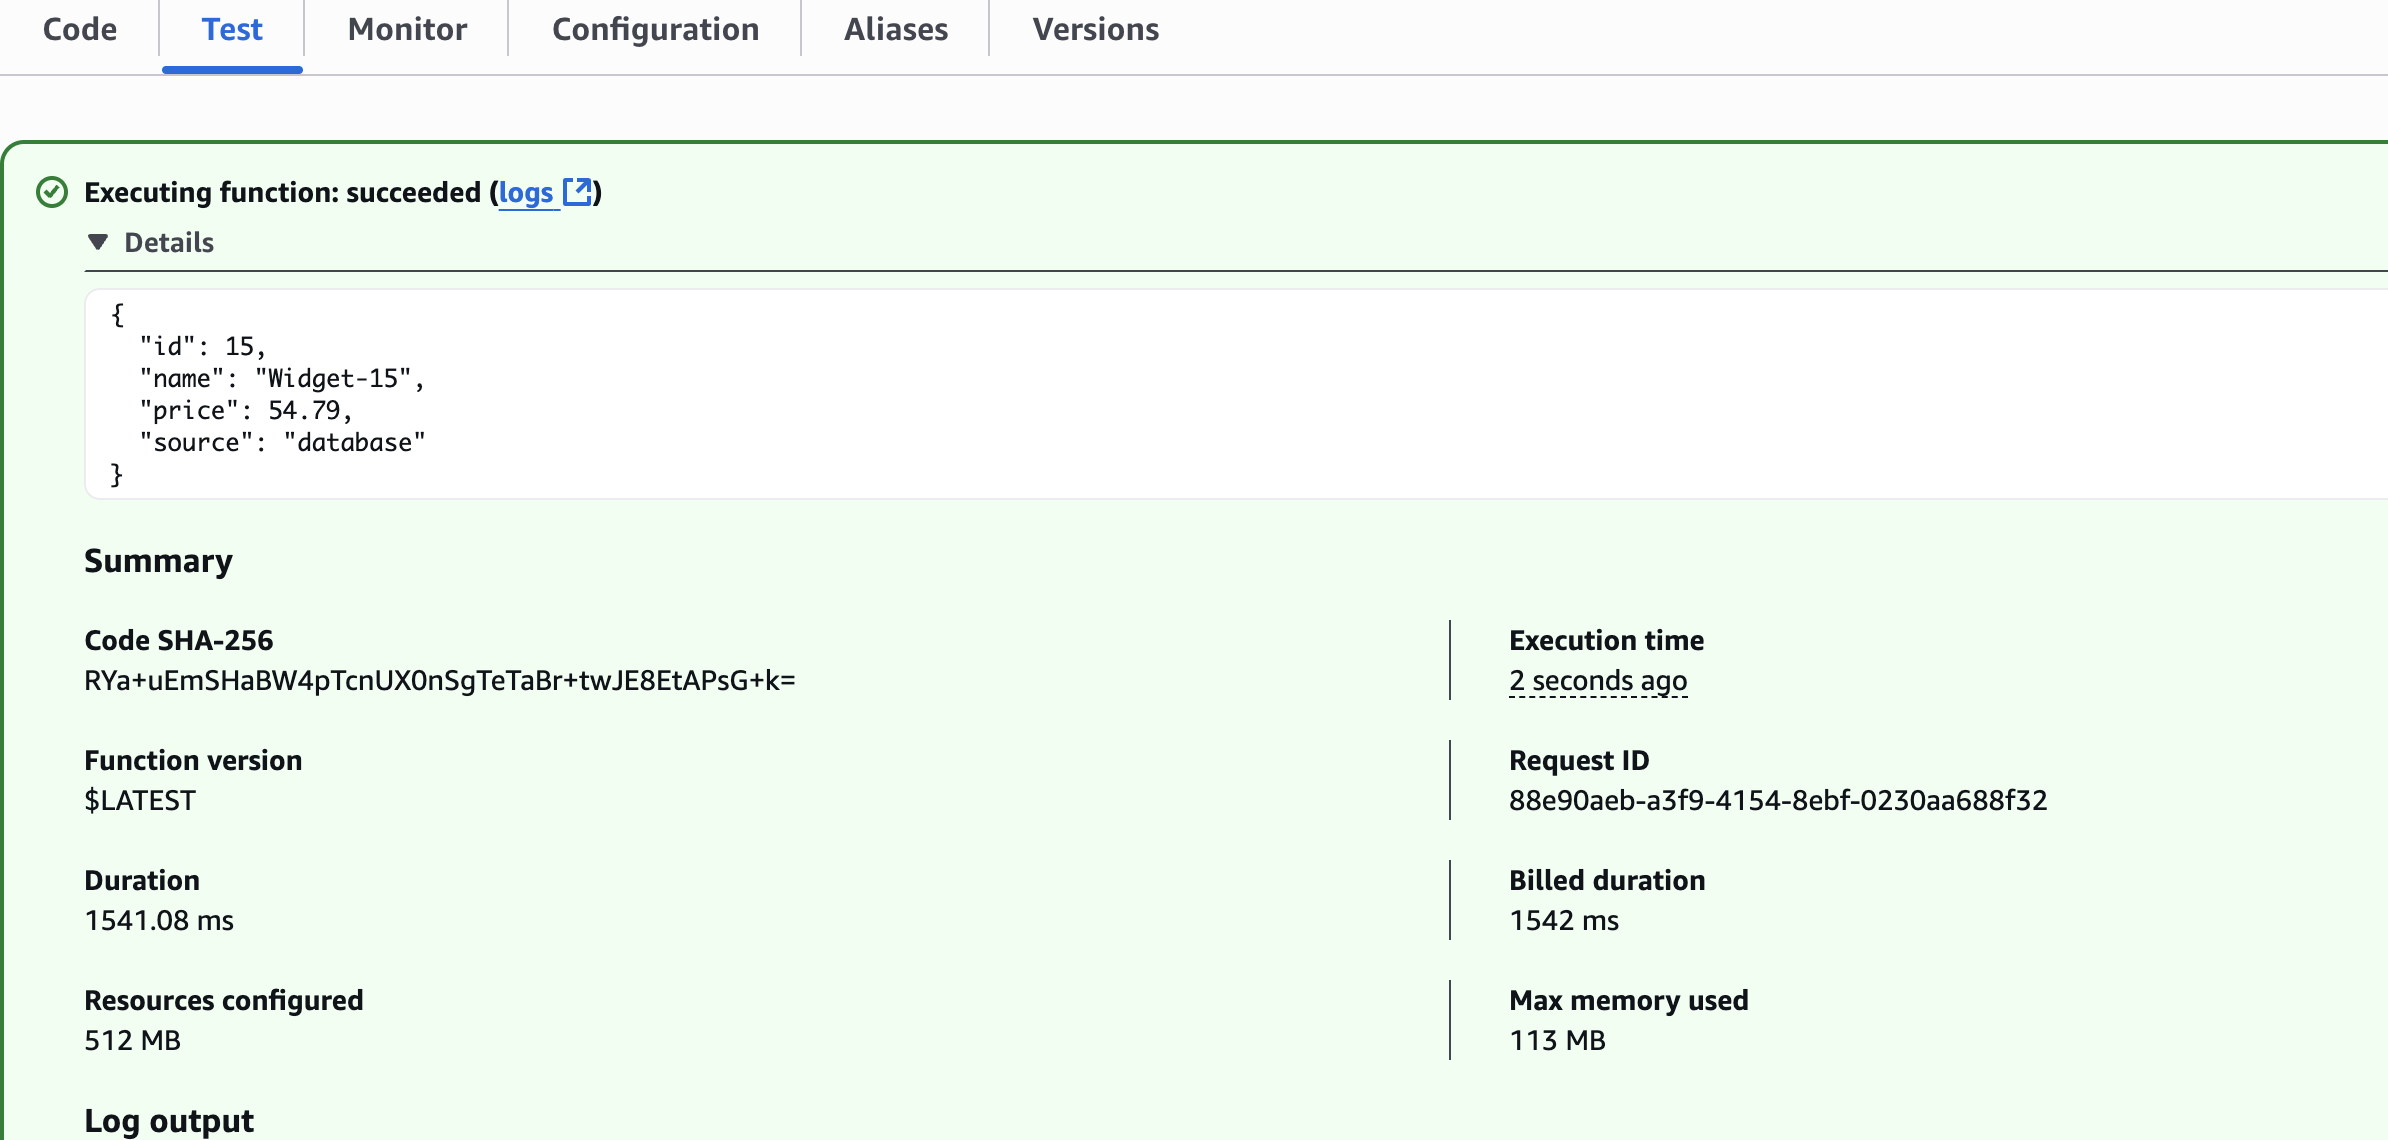This screenshot has width=2388, height=1140.
Task: Go to the Aliases tab
Action: click(x=896, y=30)
